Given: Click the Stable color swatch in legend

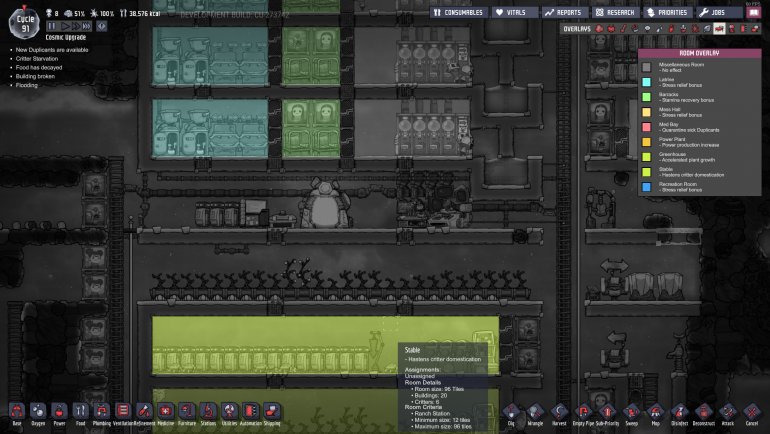Looking at the screenshot, I should tap(647, 171).
